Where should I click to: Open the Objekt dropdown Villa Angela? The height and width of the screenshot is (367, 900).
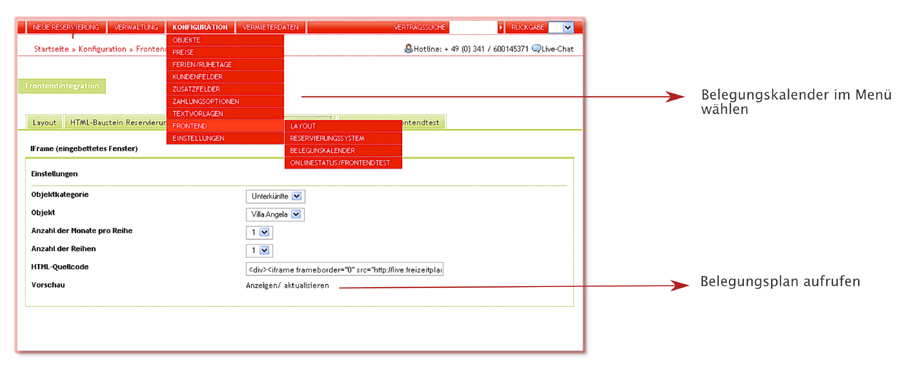pyautogui.click(x=275, y=214)
